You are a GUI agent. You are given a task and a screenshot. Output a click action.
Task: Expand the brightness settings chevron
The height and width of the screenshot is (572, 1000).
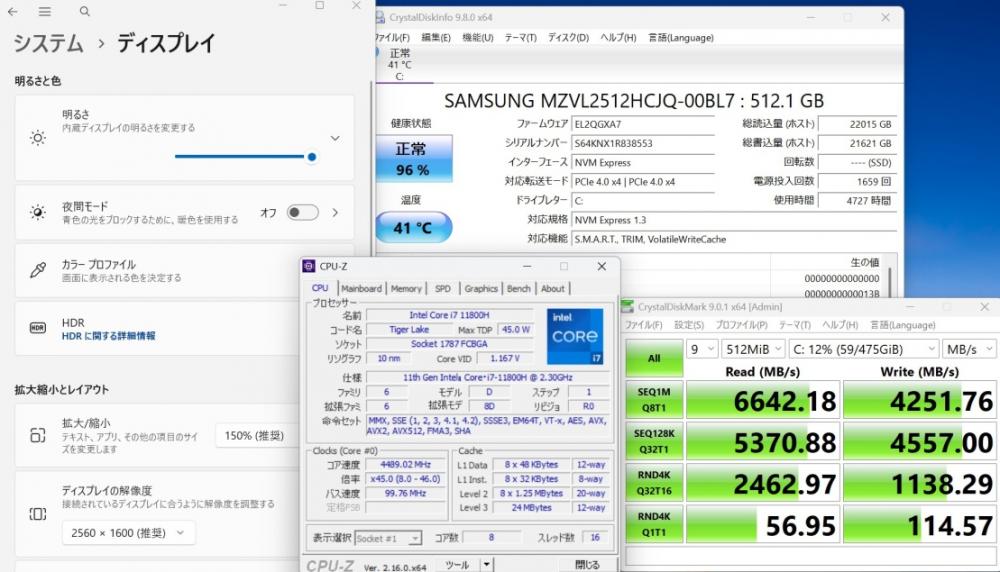pyautogui.click(x=335, y=138)
